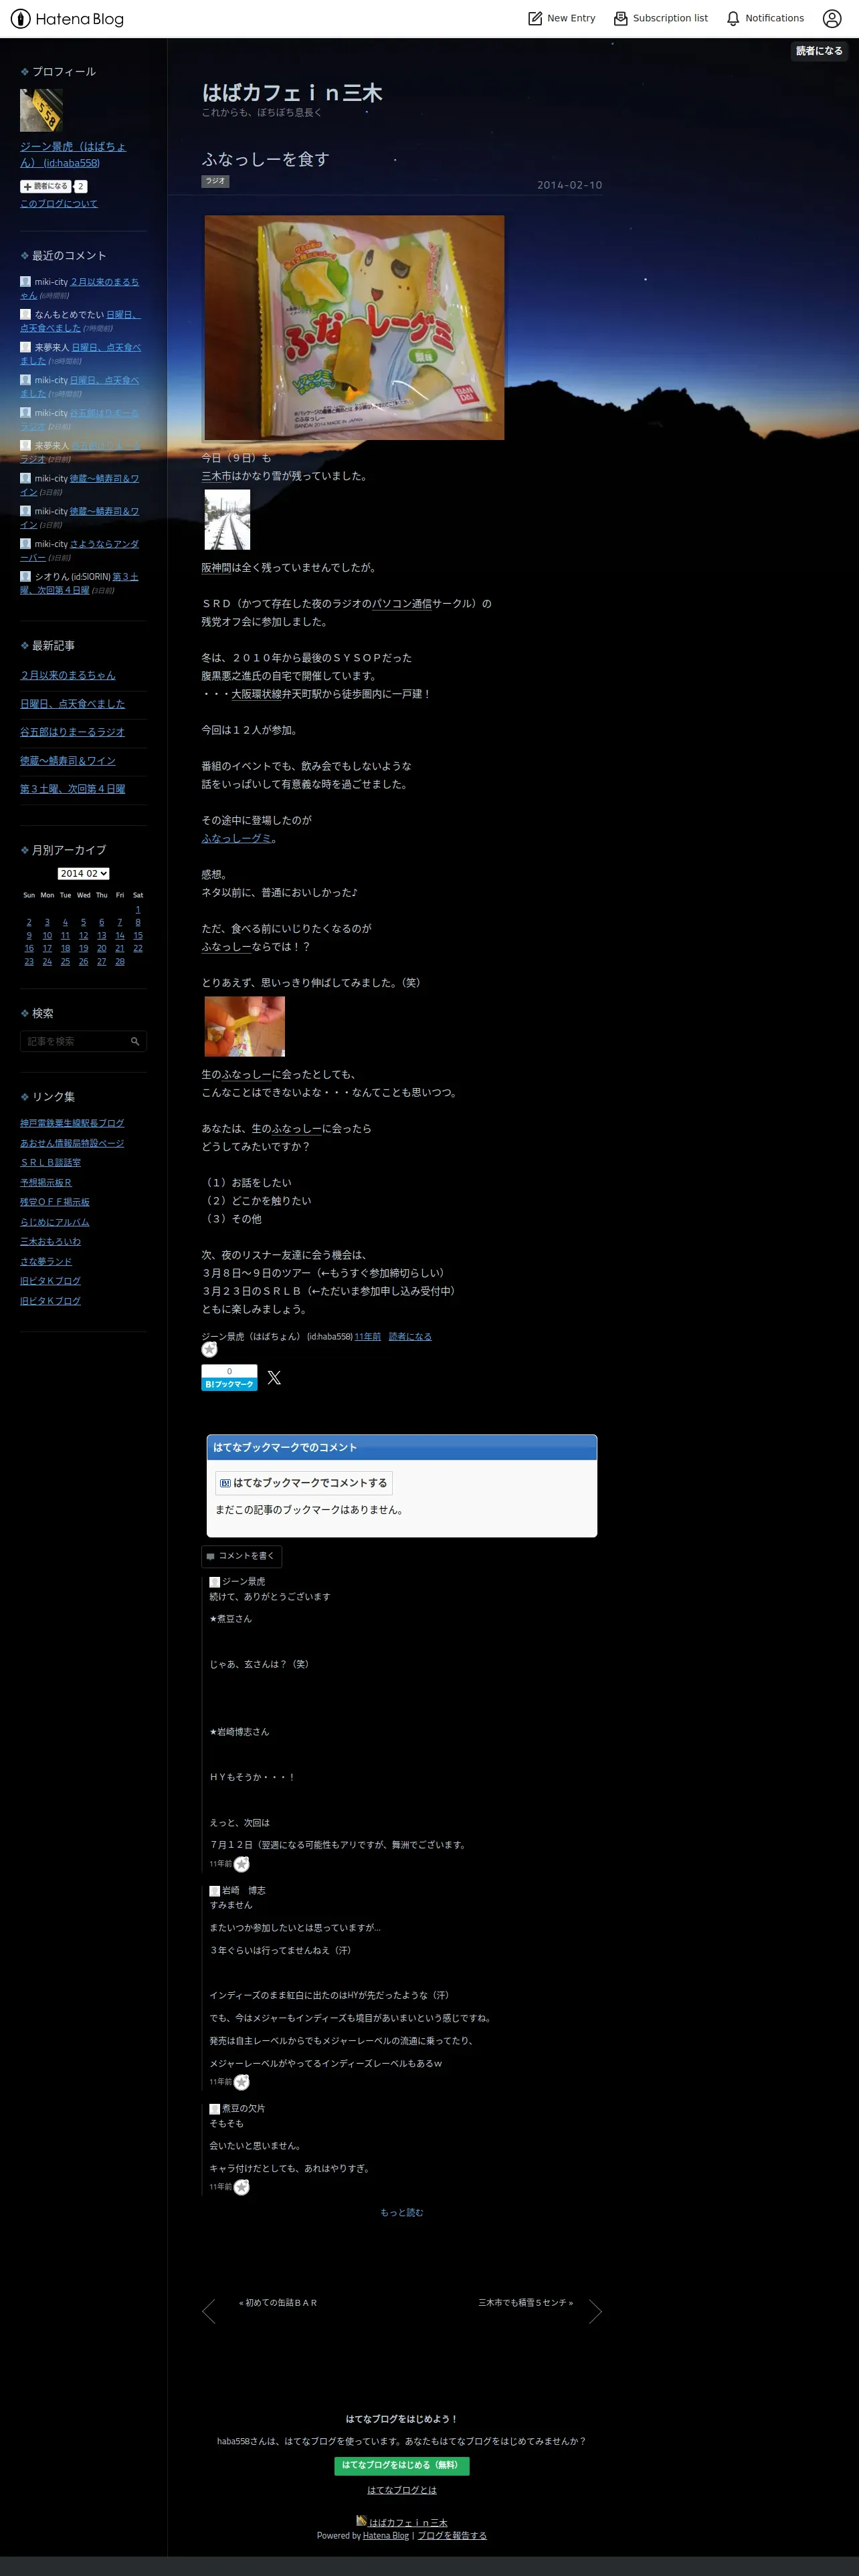Click the 読者になる link below the article

pos(410,1336)
